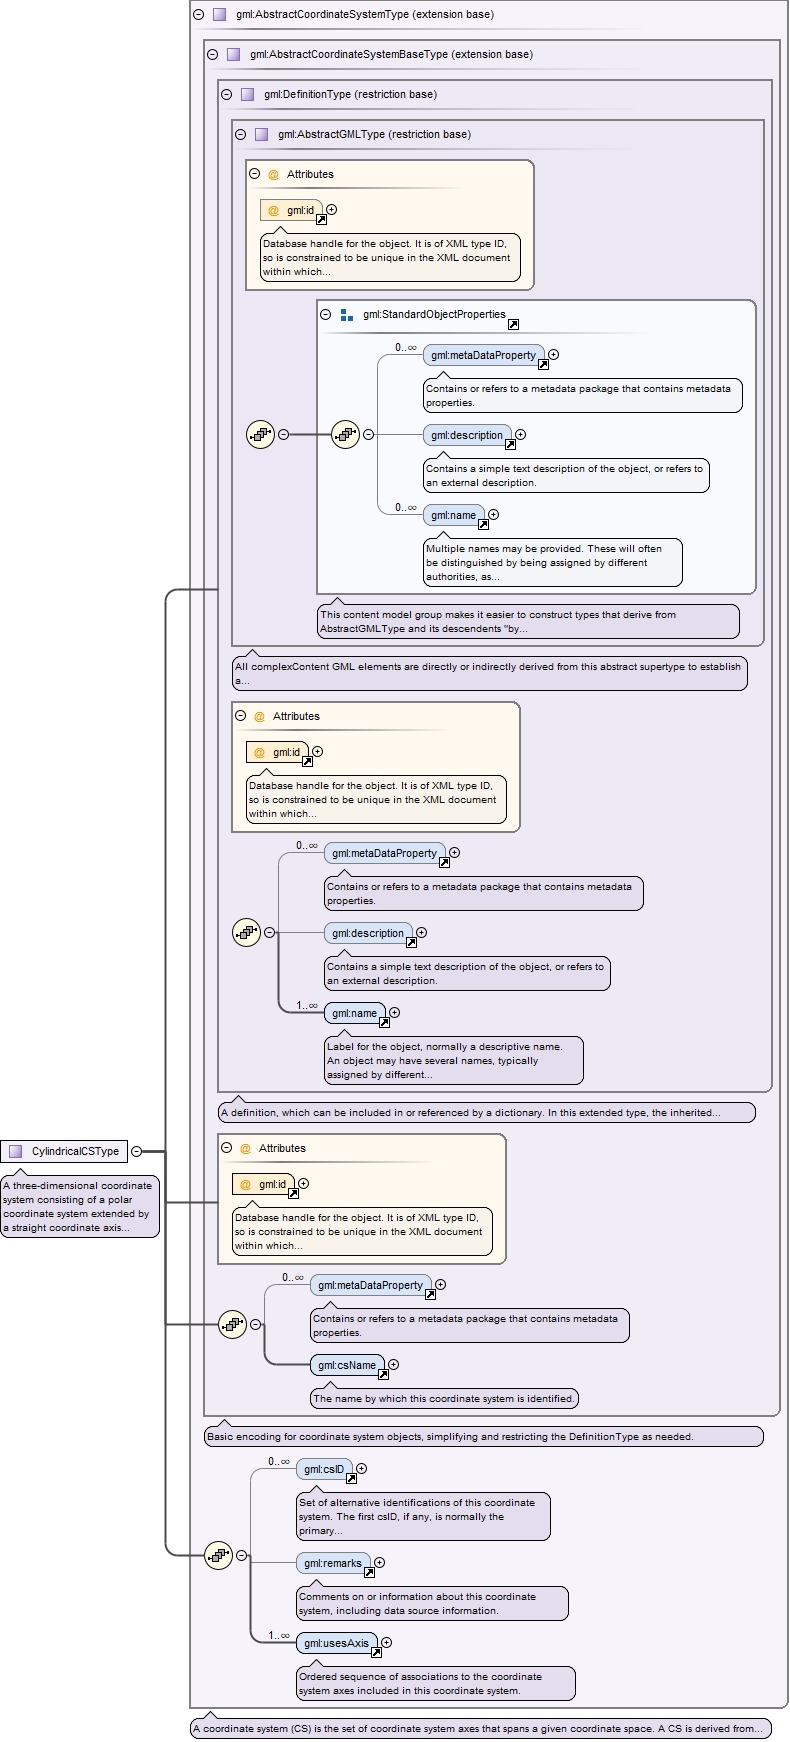The image size is (790, 1742).
Task: Click the CylindricalCSType description annotation
Action: 80,1206
